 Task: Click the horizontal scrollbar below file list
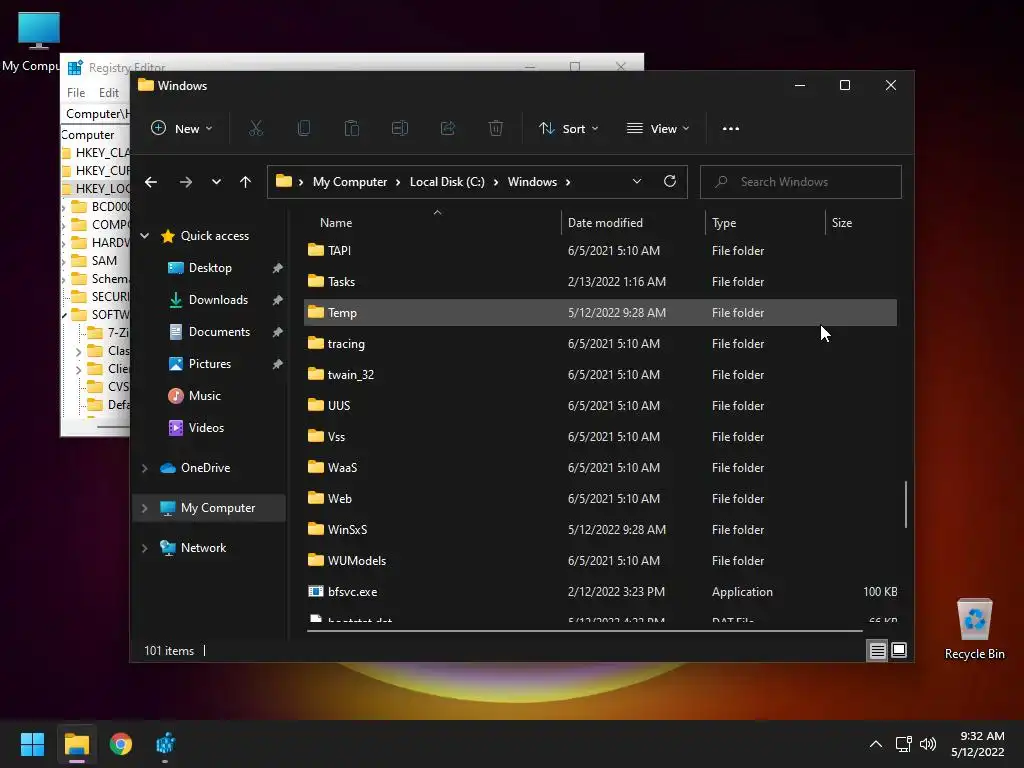pos(584,631)
